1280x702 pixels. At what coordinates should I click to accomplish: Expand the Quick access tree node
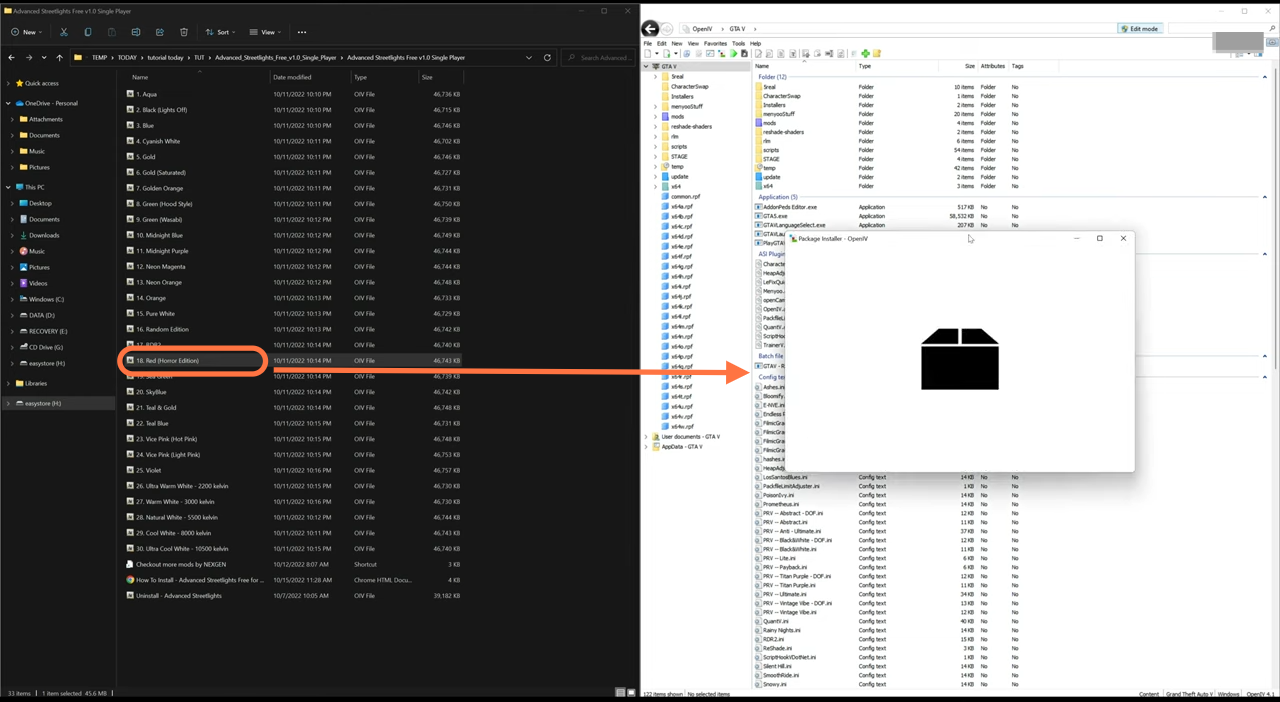pyautogui.click(x=9, y=83)
